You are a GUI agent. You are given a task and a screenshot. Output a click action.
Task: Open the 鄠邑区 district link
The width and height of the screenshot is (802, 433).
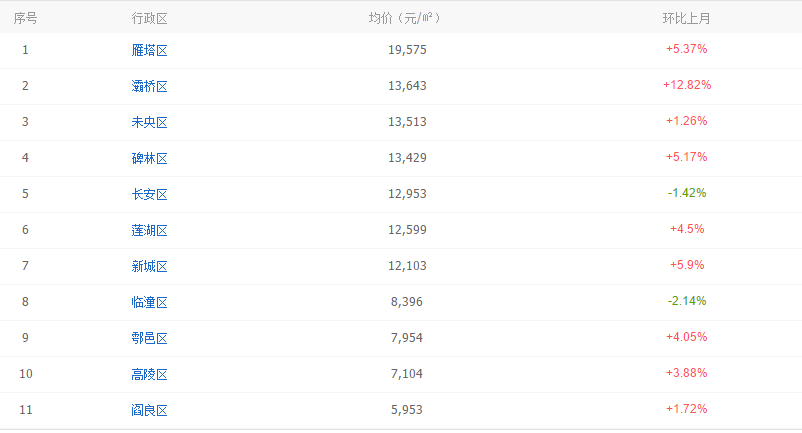pyautogui.click(x=149, y=338)
